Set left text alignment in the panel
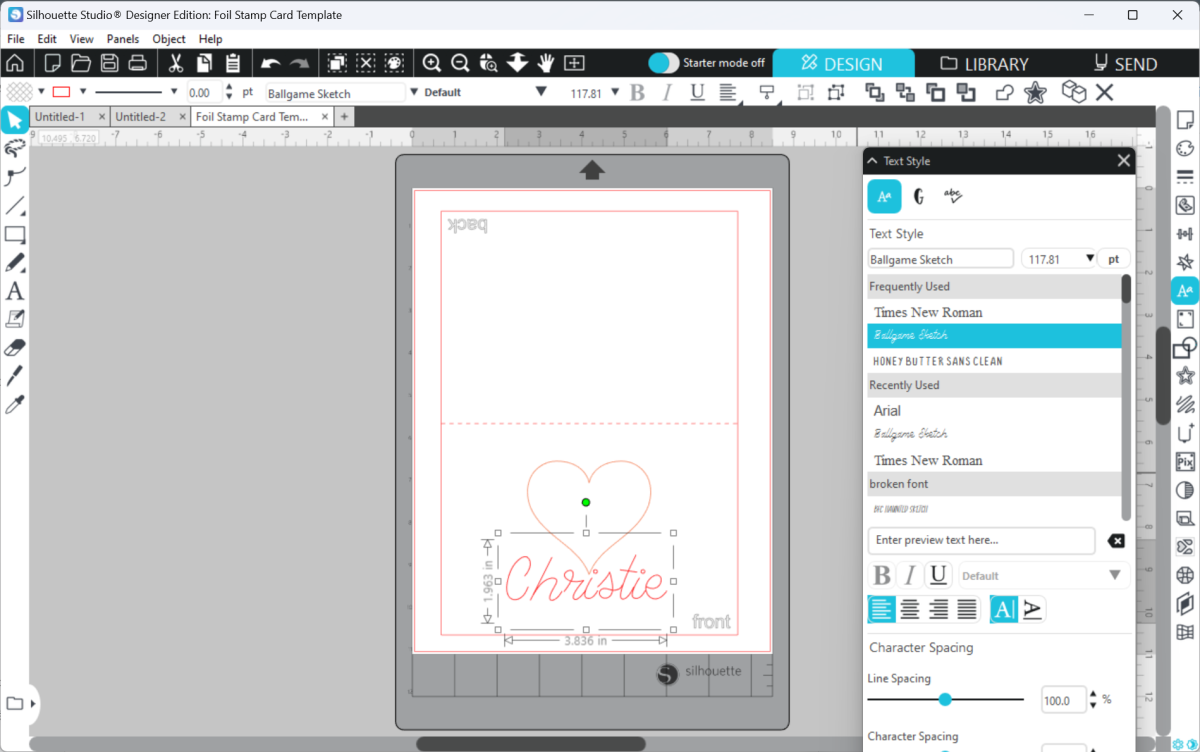The image size is (1200, 752). click(x=882, y=608)
